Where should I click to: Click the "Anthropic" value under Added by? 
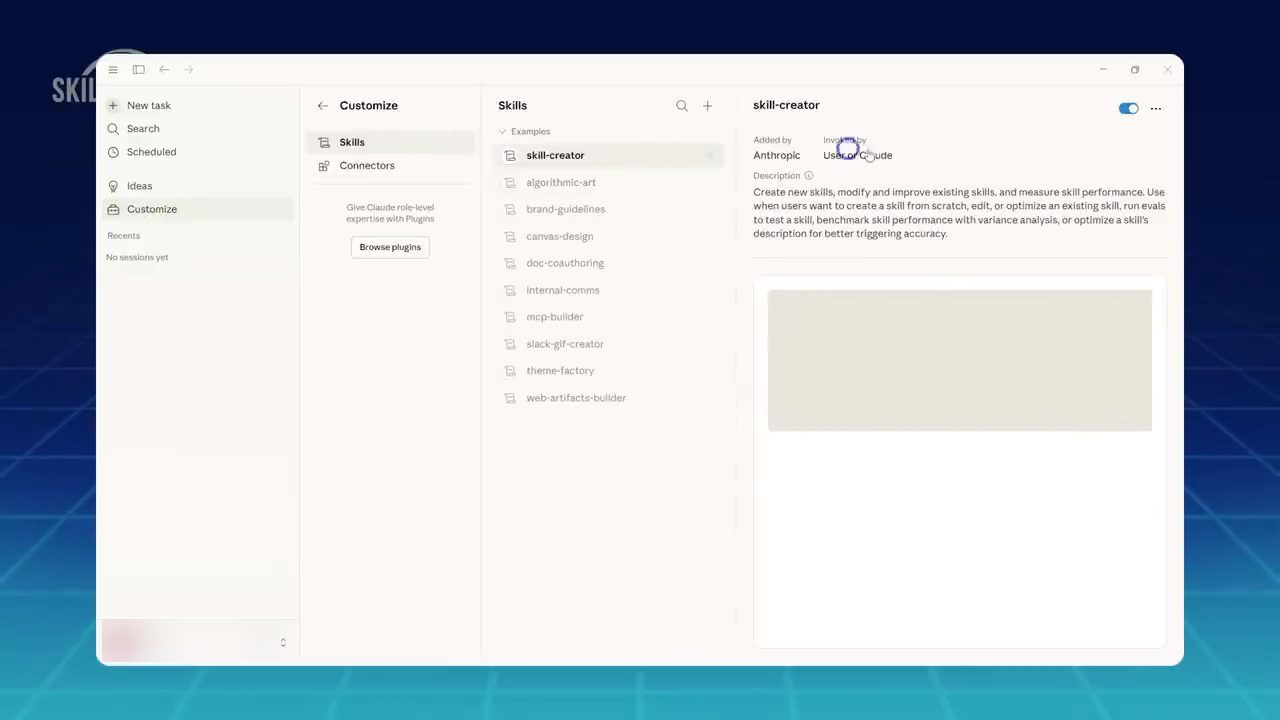(777, 156)
